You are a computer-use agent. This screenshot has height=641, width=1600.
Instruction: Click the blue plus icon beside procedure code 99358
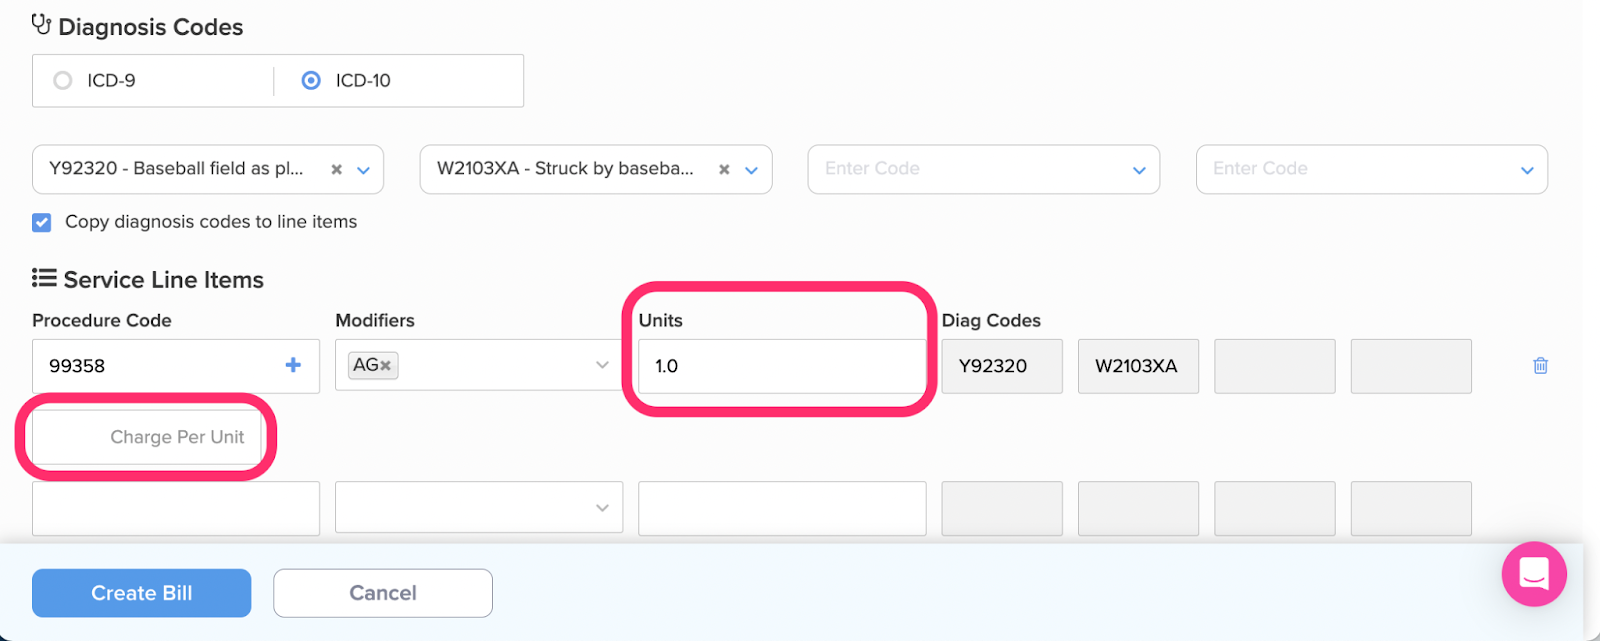coord(293,365)
